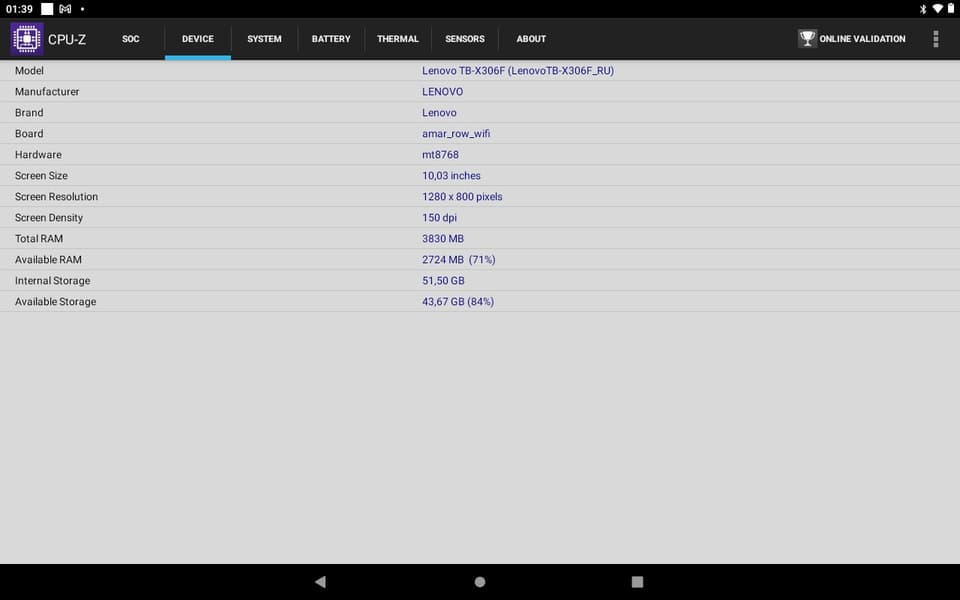Open the three-dot overflow menu

point(936,39)
